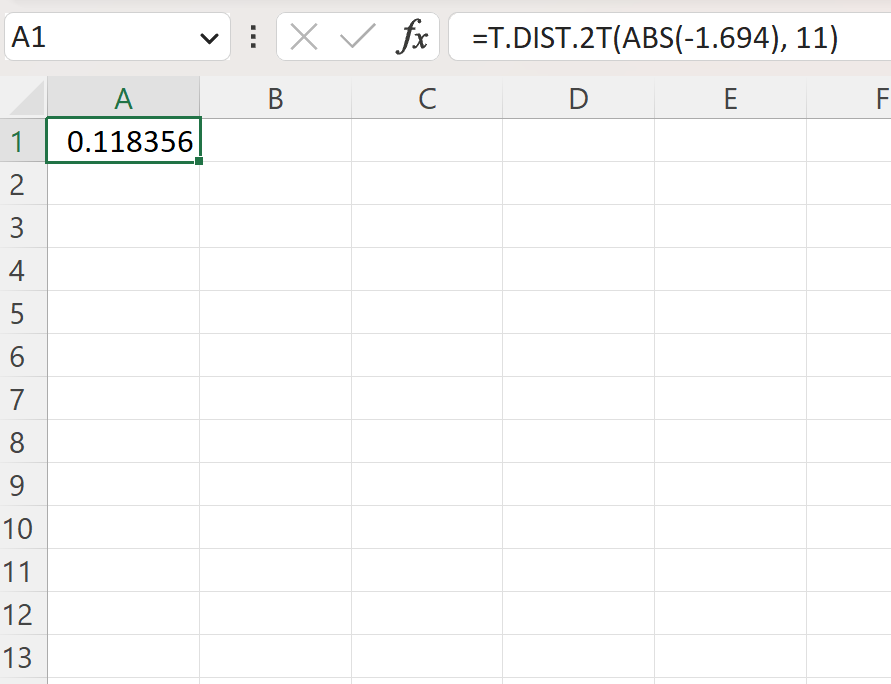Open the Name Box dropdown arrow

[x=209, y=36]
